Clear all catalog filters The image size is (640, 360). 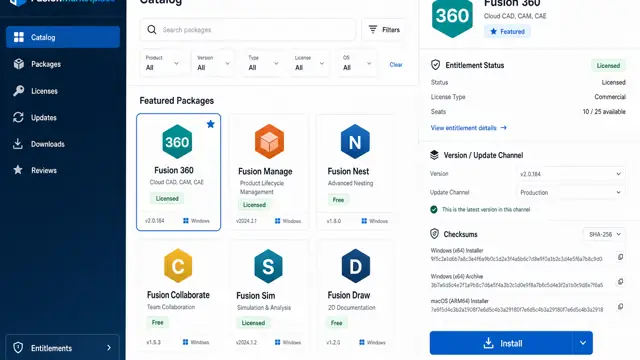(x=396, y=64)
